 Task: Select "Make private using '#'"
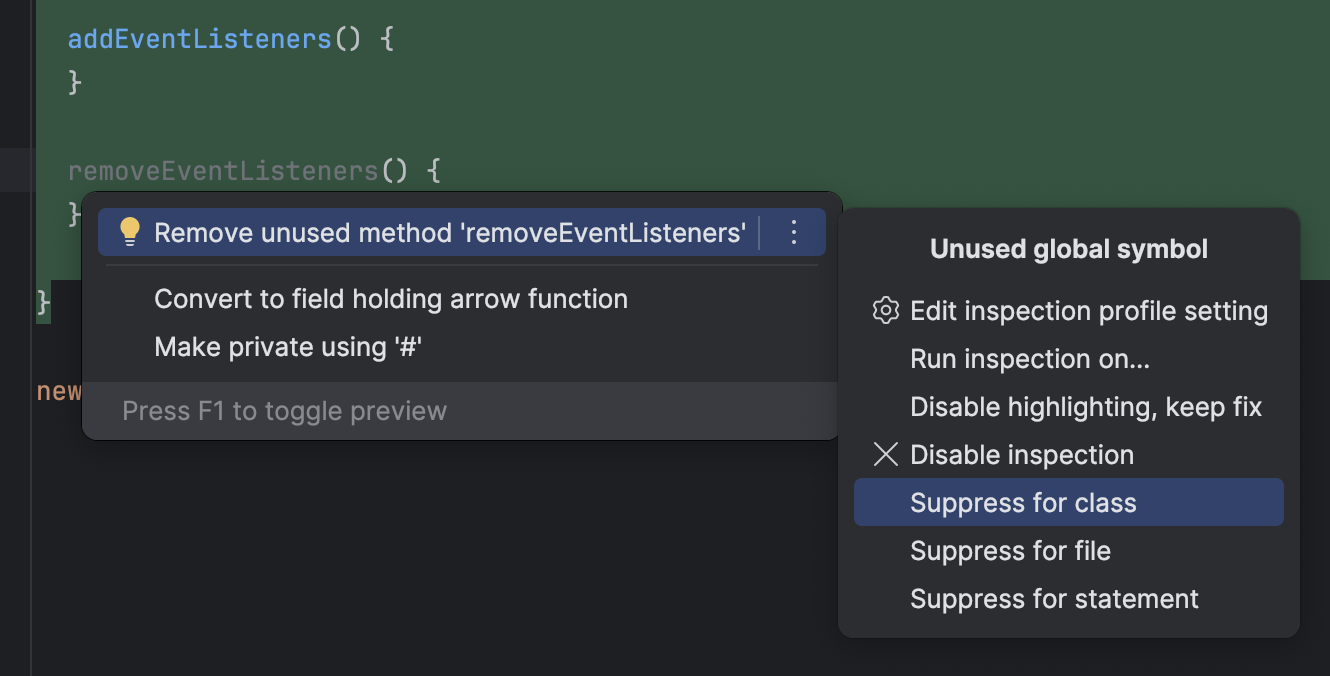(288, 346)
